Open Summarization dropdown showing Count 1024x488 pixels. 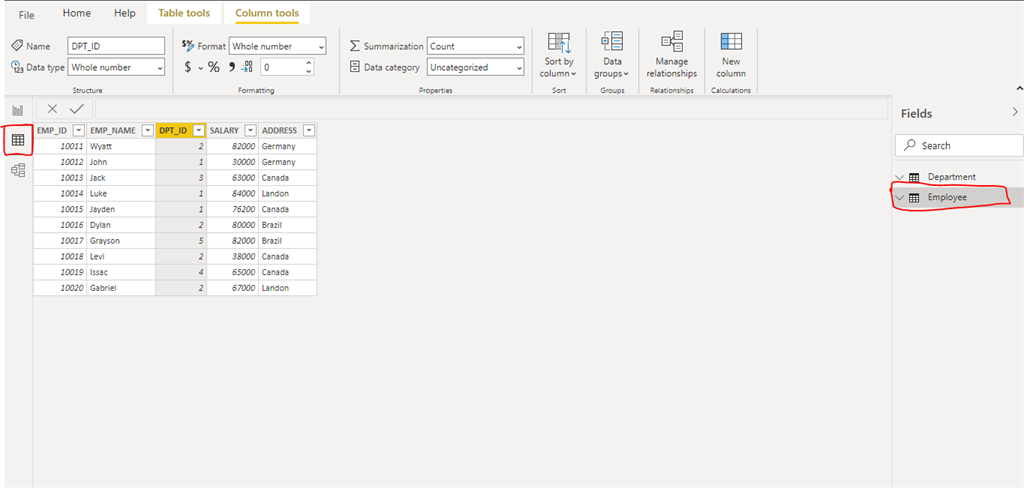(x=475, y=46)
